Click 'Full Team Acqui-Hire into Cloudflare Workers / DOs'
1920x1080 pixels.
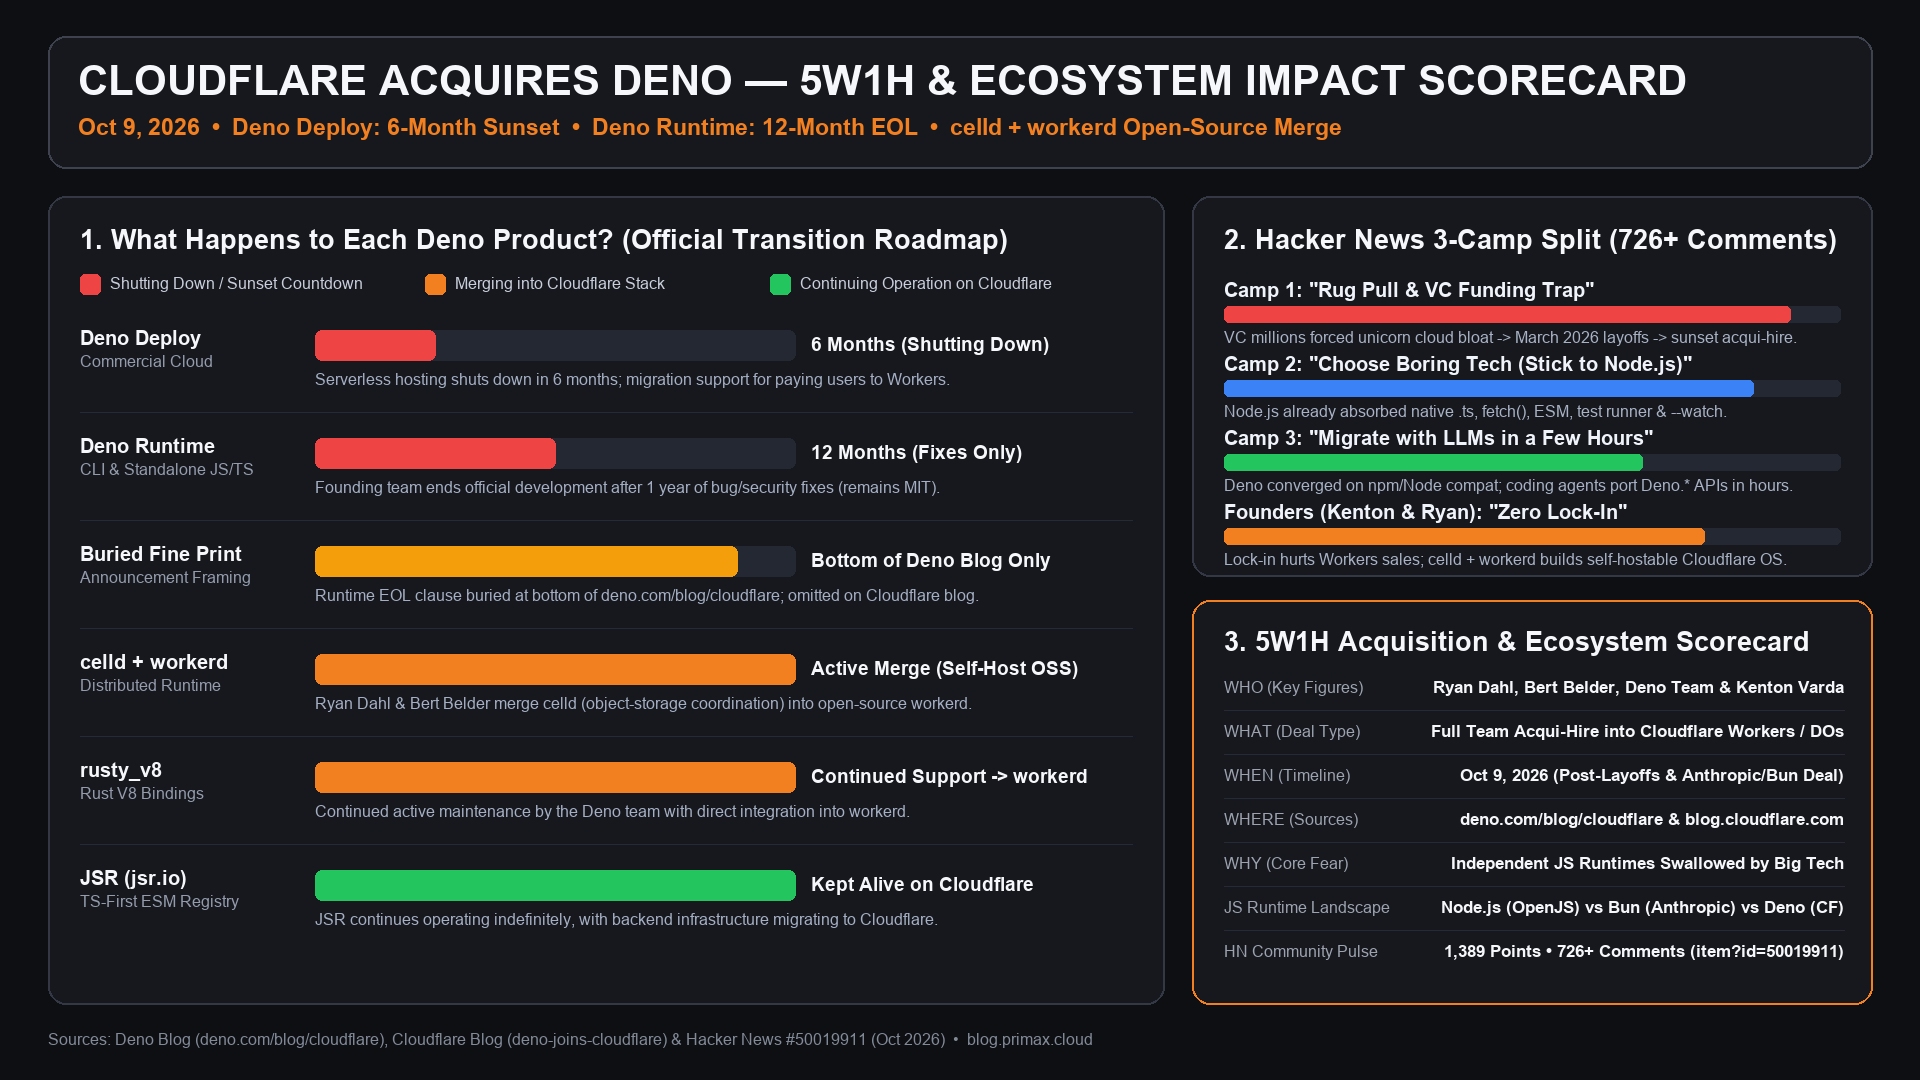click(x=1637, y=731)
